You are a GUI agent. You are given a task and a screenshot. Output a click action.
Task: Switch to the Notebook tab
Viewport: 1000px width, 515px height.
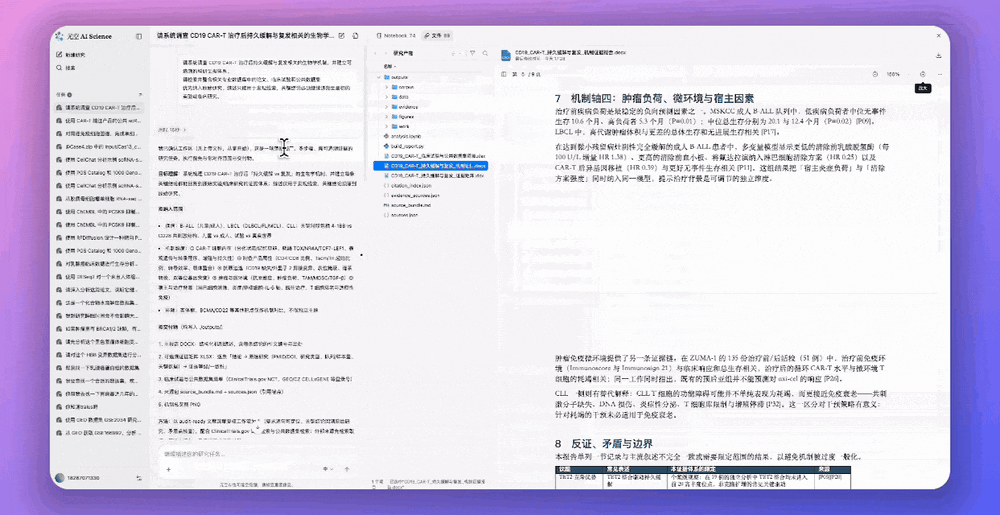click(x=397, y=36)
